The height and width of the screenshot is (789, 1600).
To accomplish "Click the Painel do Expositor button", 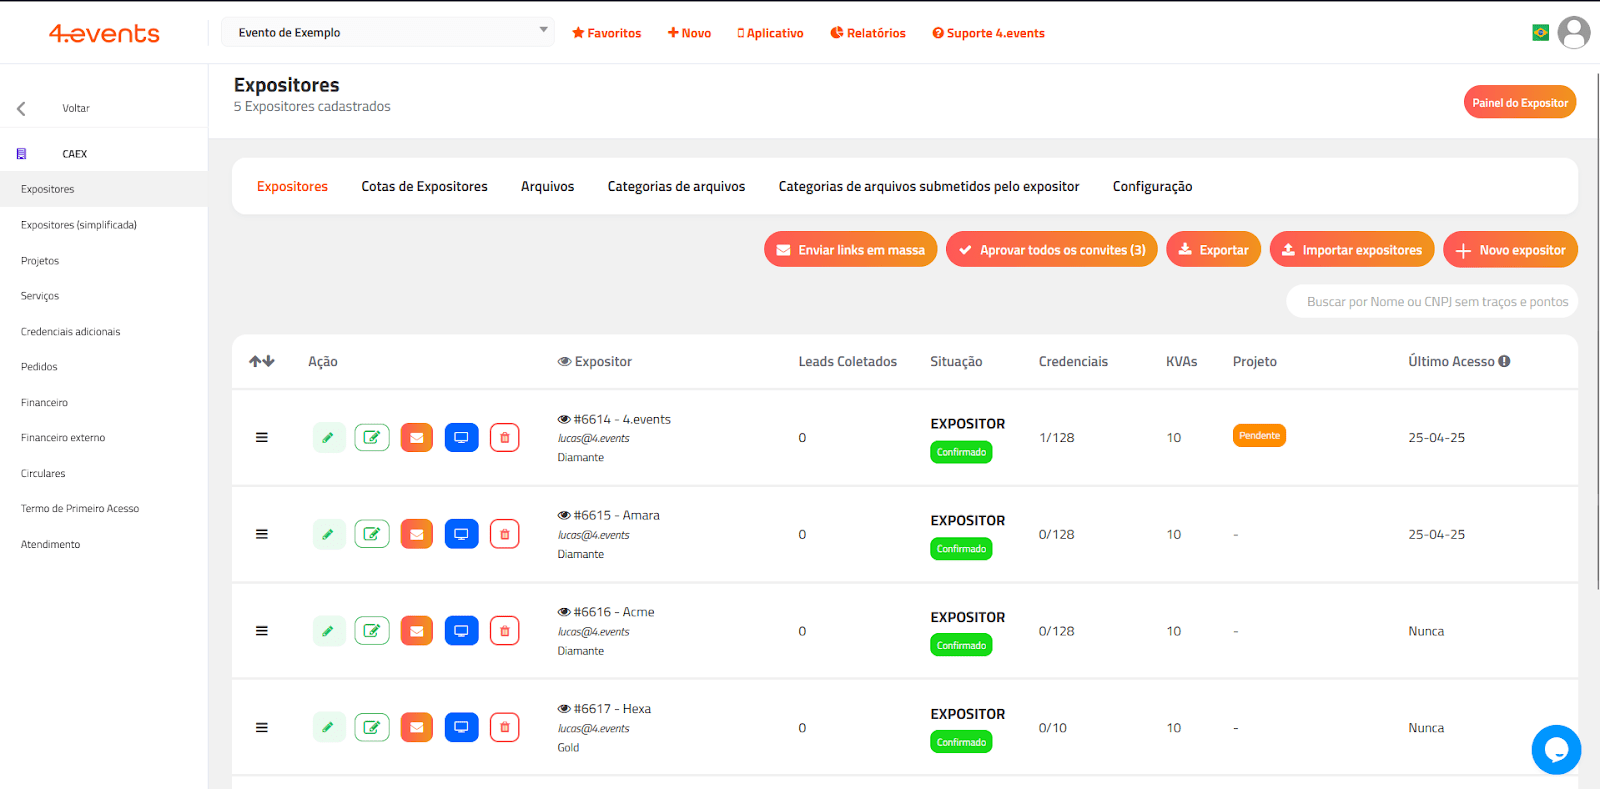I will 1519,103.
